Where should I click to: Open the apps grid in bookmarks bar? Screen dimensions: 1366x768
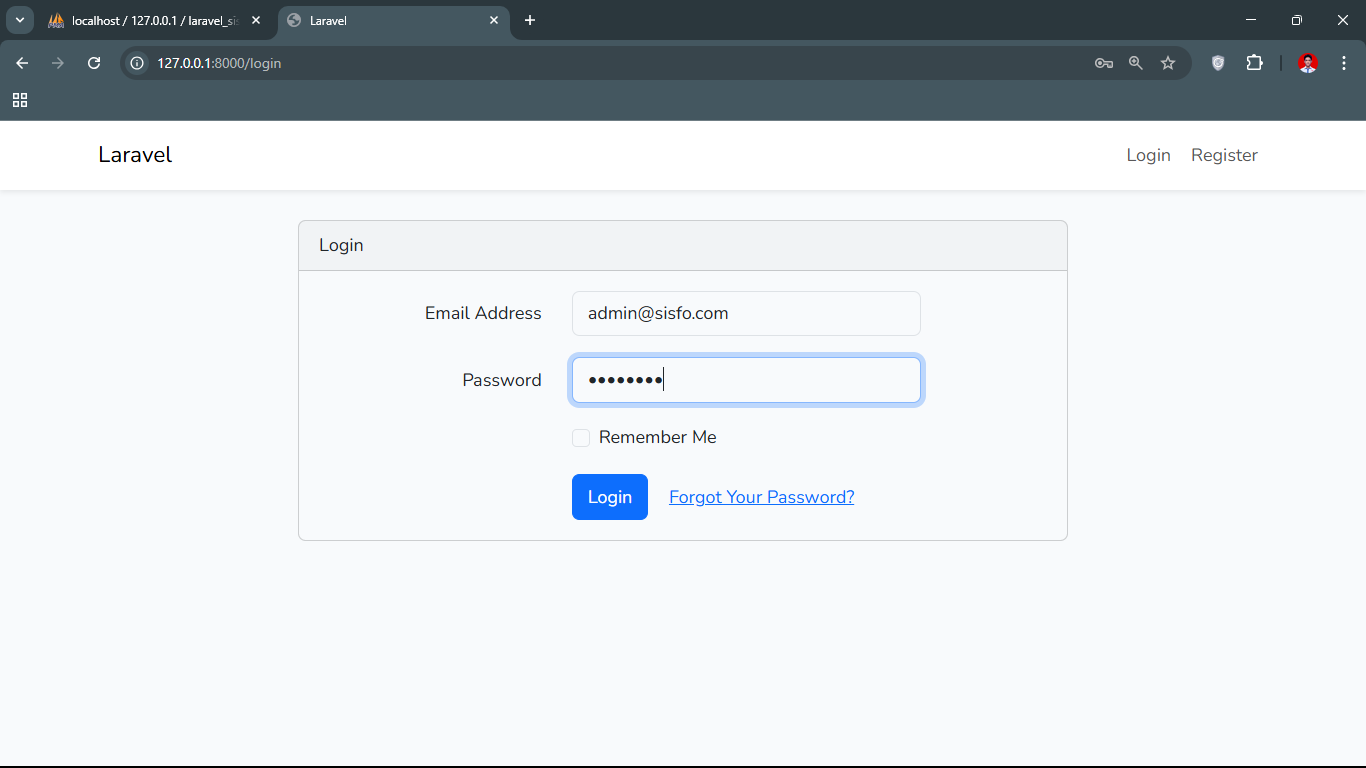coord(20,100)
